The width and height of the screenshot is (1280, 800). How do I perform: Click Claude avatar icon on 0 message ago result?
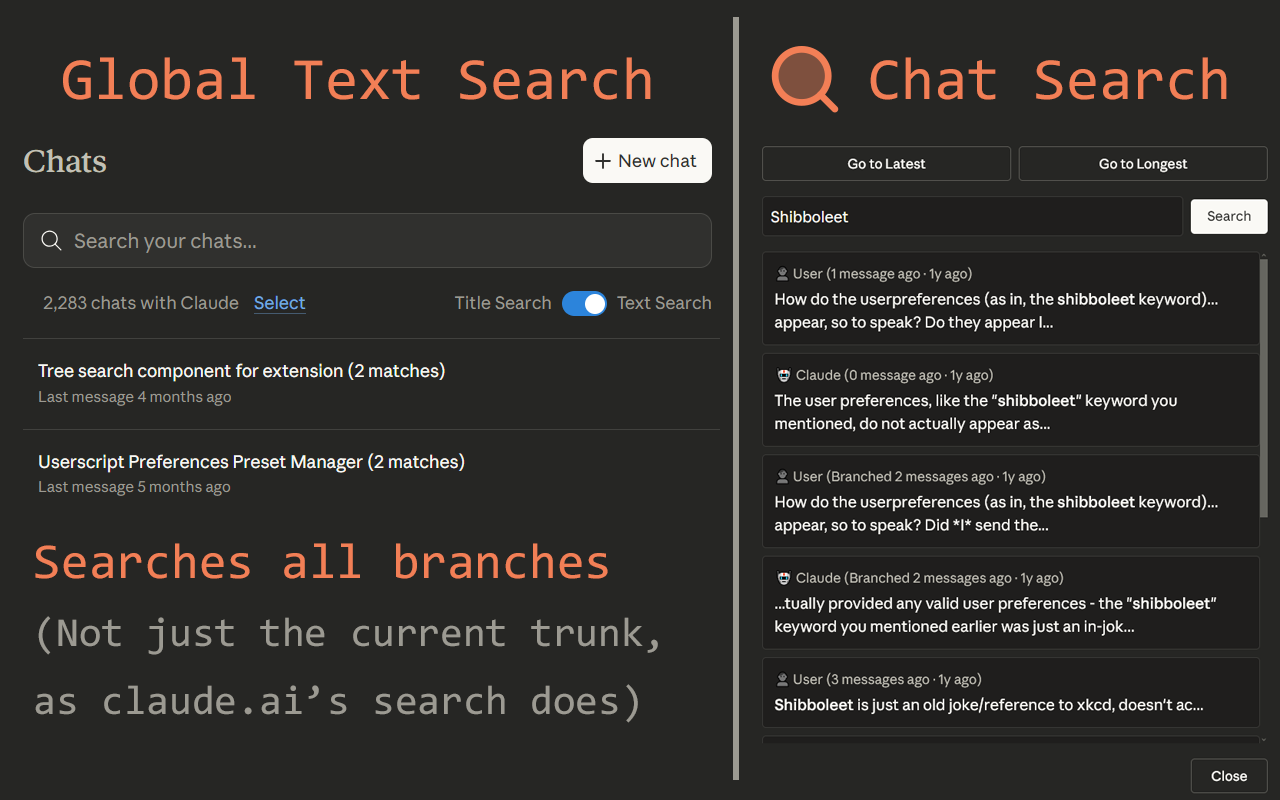(x=783, y=375)
